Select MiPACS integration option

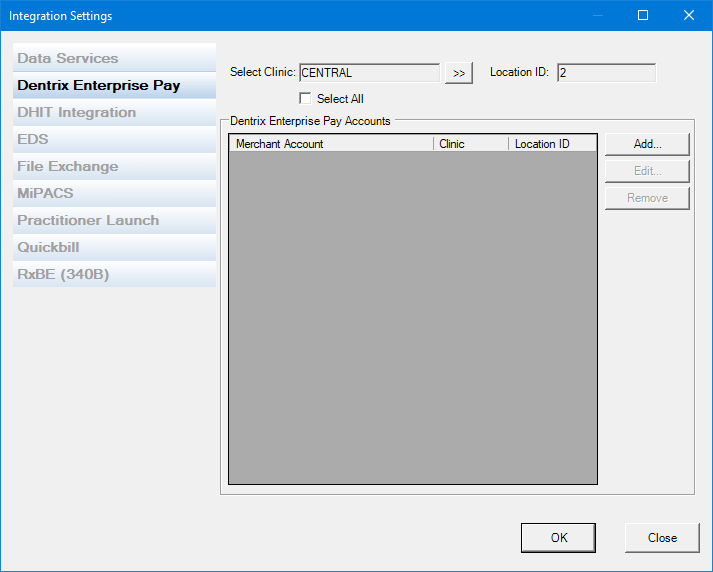(x=114, y=193)
